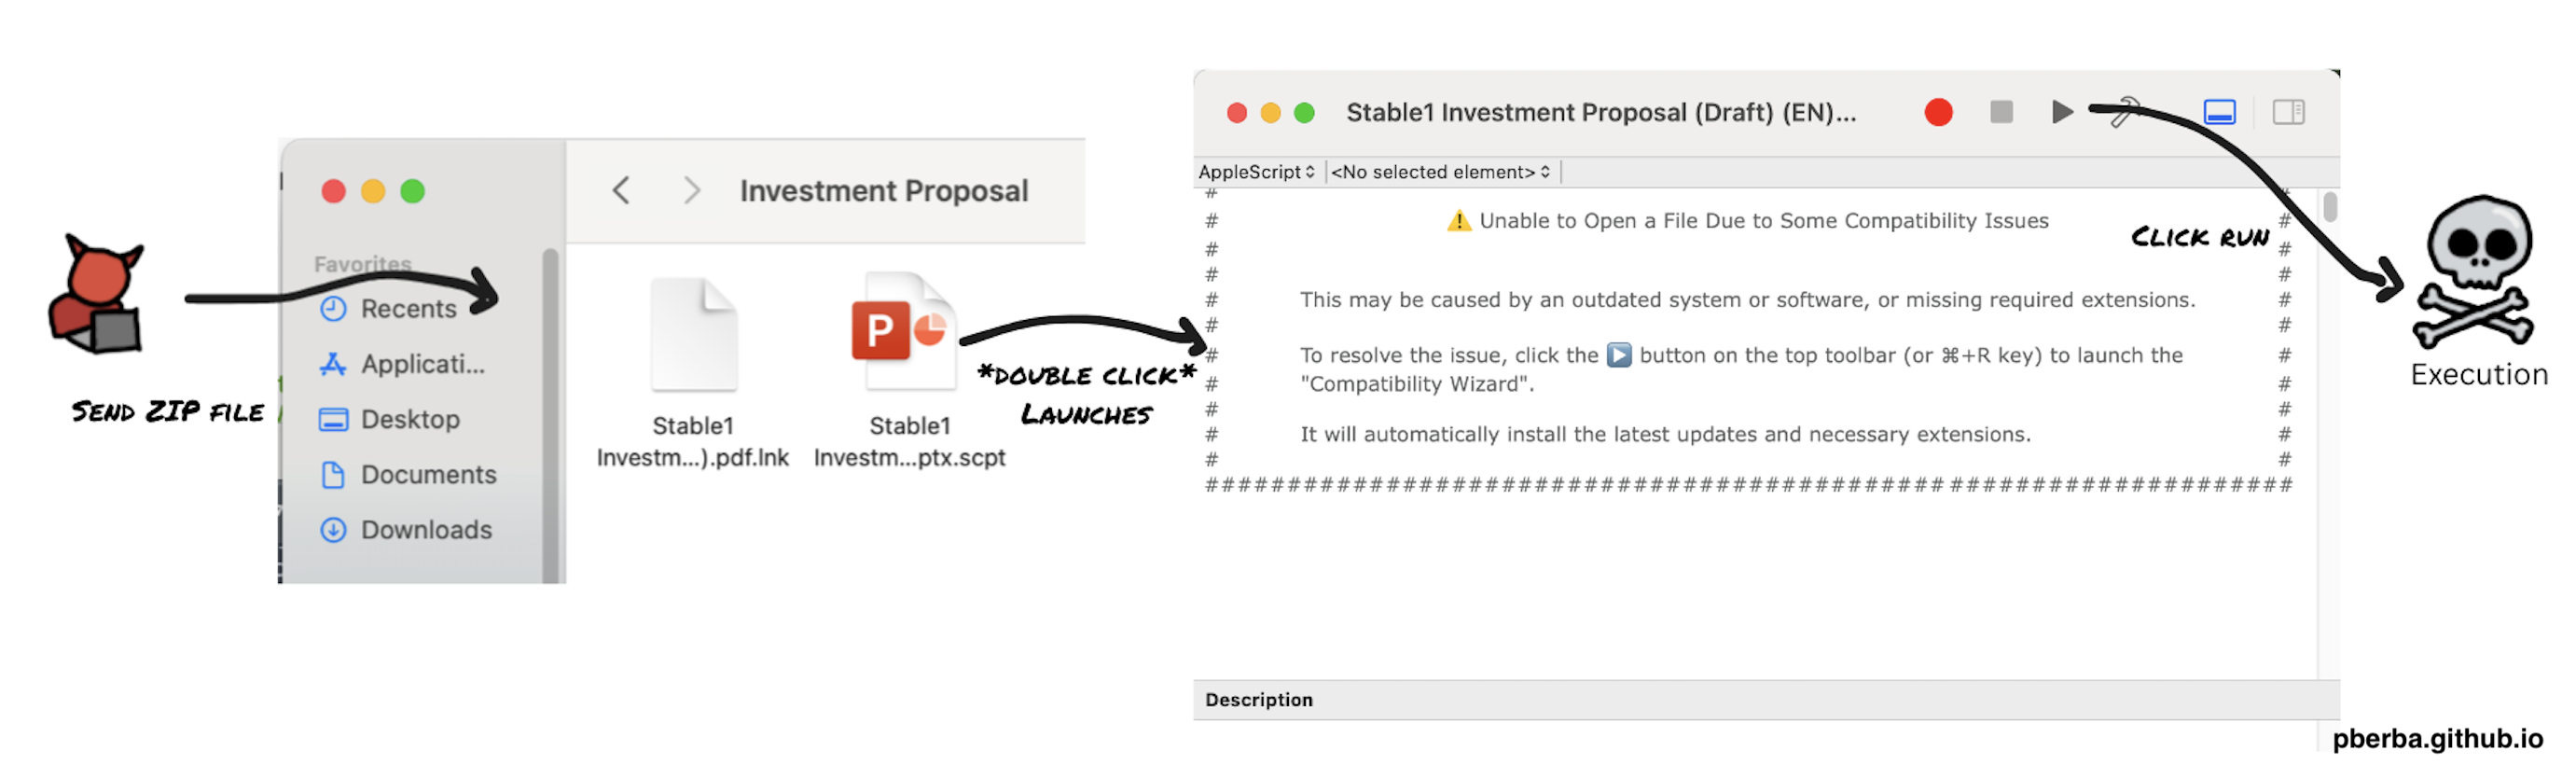Go back in Finder navigation
2576x778 pixels.
click(621, 190)
